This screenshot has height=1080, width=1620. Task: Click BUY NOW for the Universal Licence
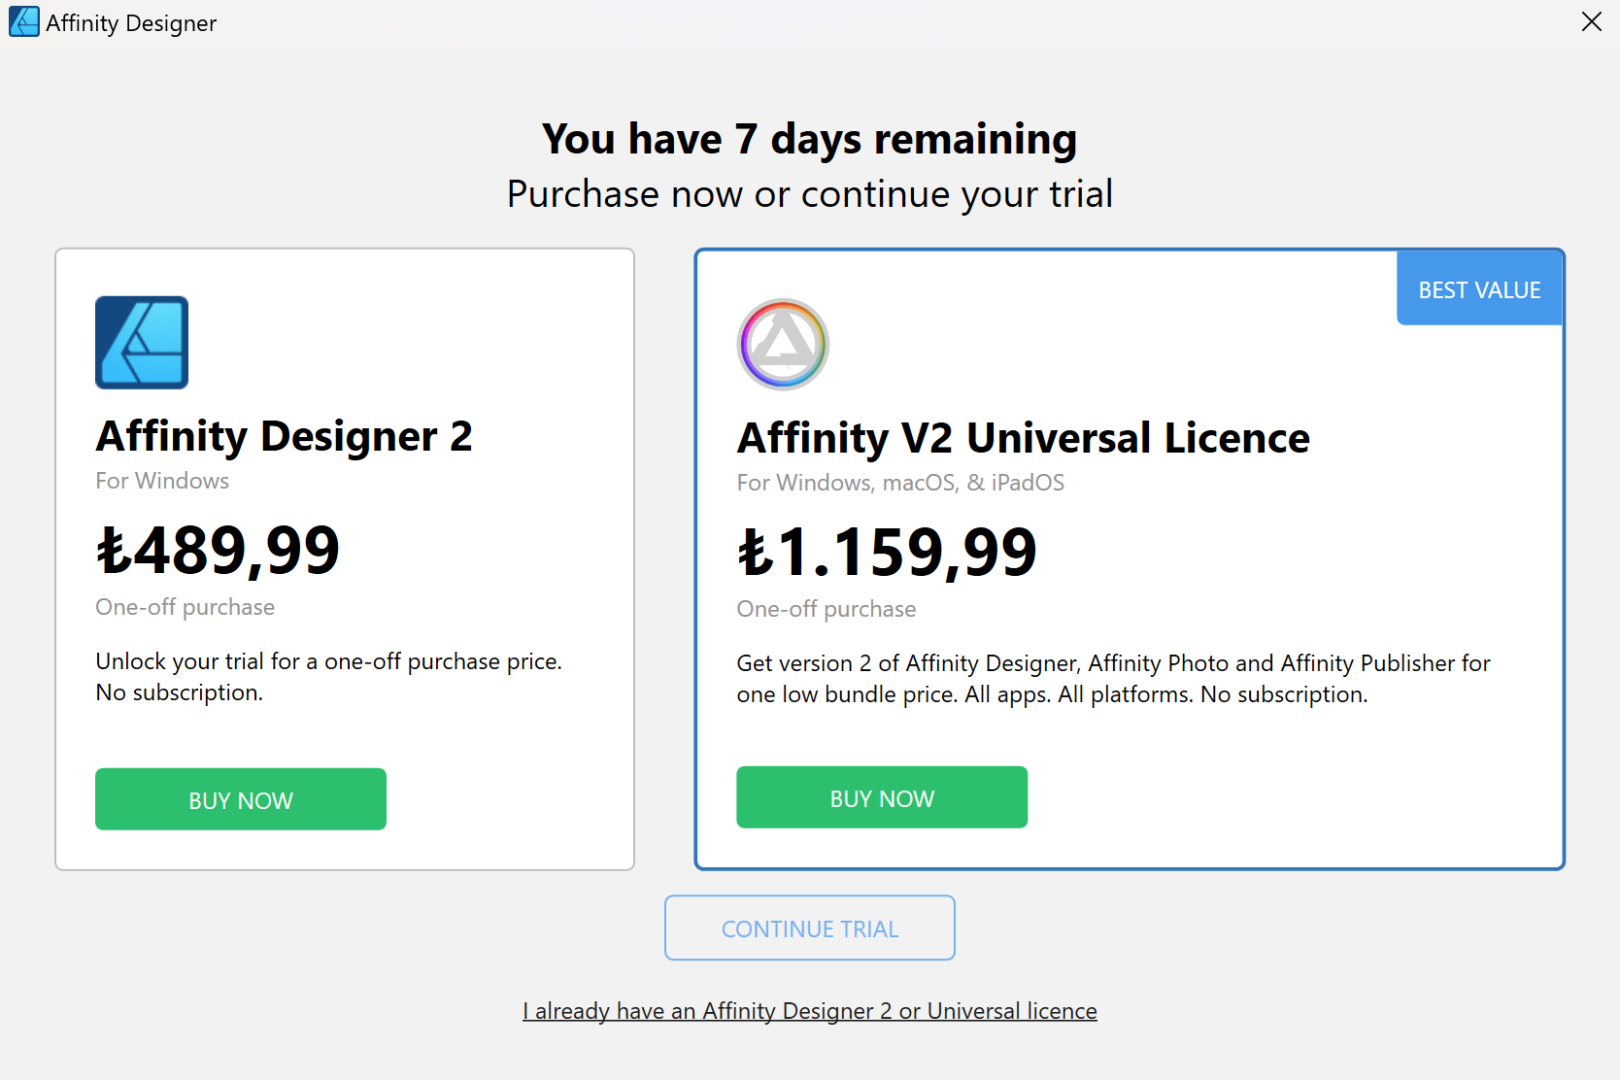[881, 797]
